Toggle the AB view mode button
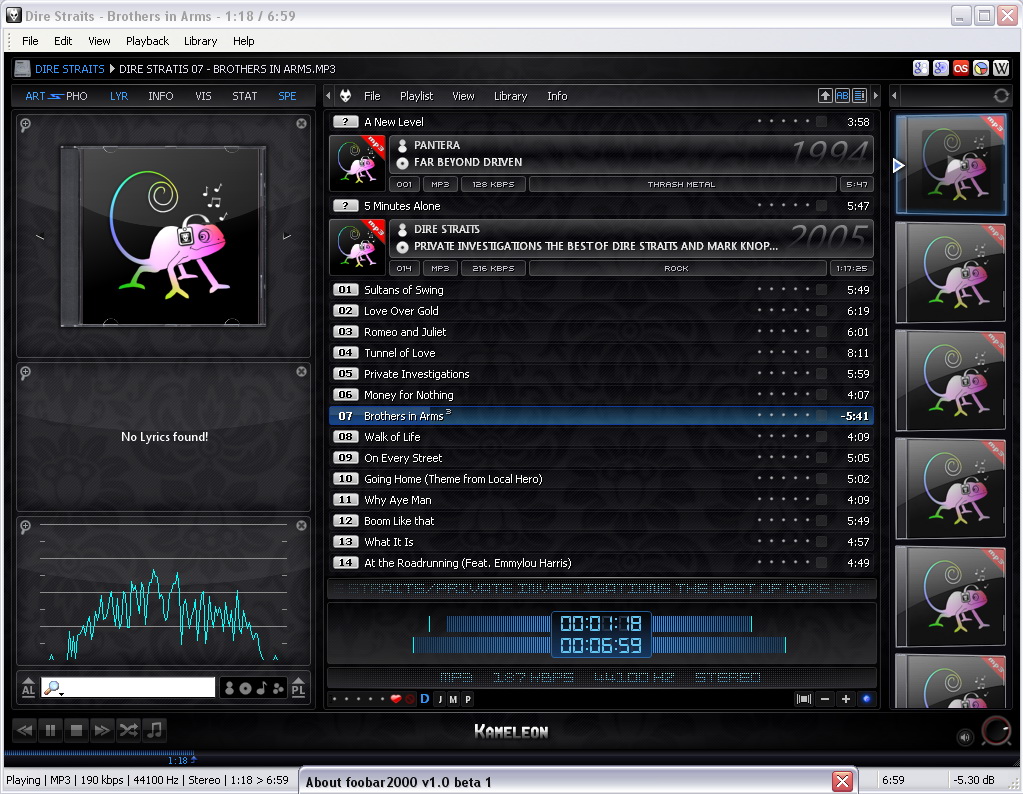The image size is (1023, 794). [842, 96]
